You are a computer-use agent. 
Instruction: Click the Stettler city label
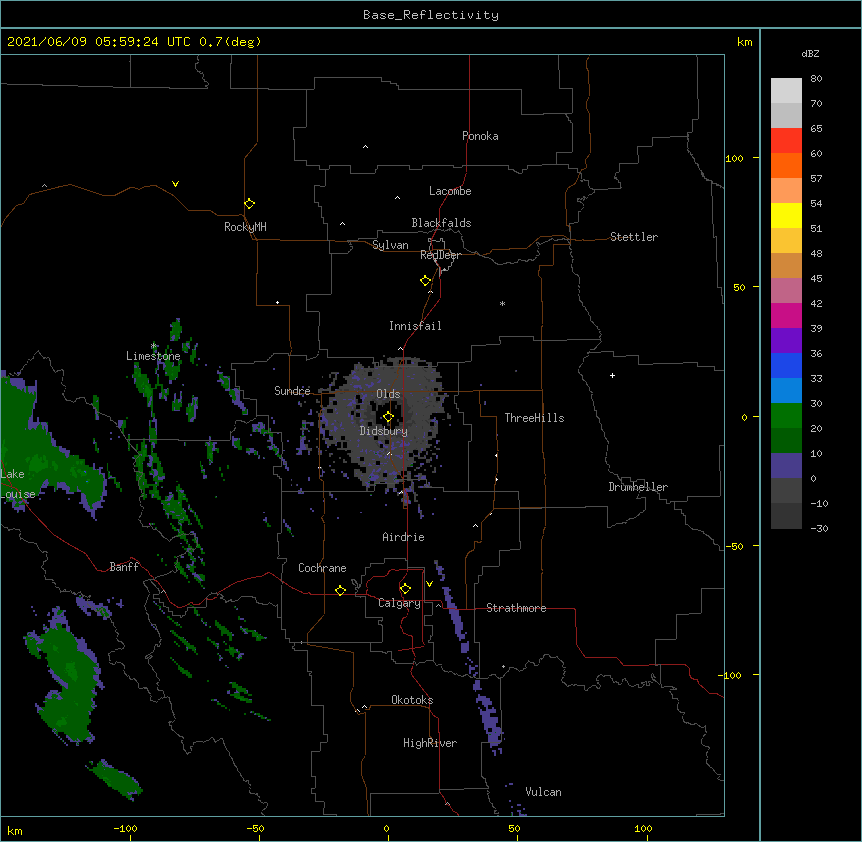tap(634, 237)
